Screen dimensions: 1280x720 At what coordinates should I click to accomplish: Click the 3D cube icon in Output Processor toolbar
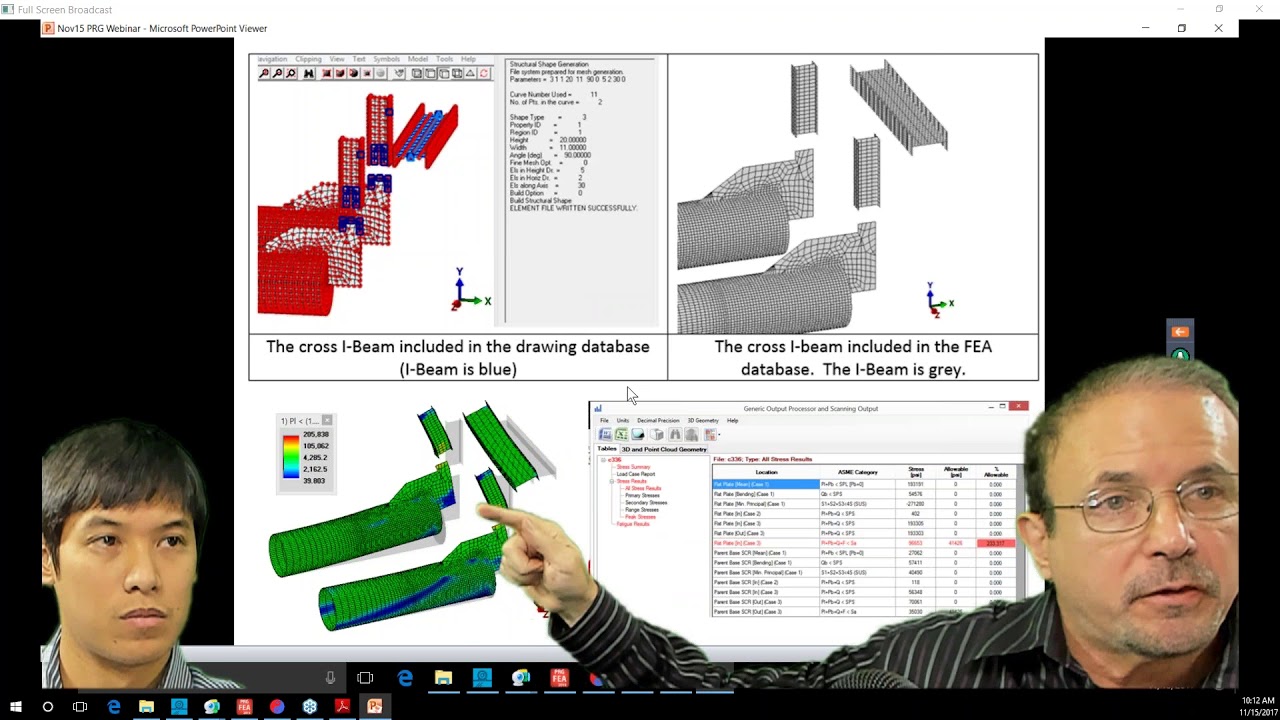657,434
